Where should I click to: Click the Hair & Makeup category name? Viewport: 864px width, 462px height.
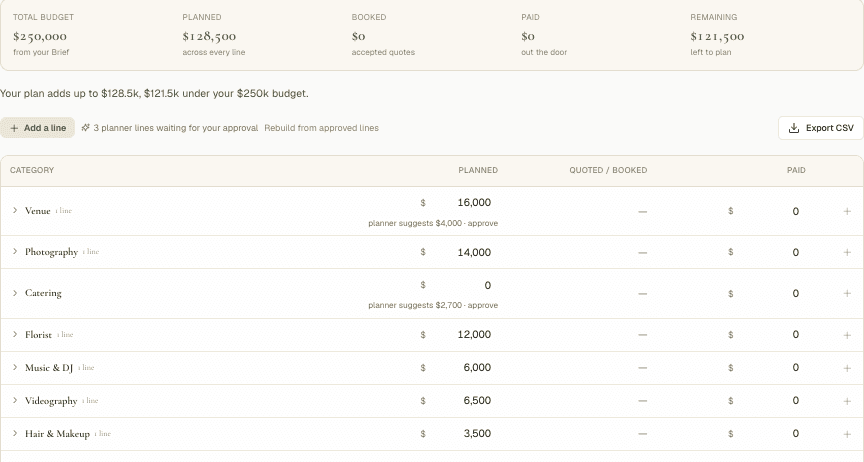coord(57,434)
